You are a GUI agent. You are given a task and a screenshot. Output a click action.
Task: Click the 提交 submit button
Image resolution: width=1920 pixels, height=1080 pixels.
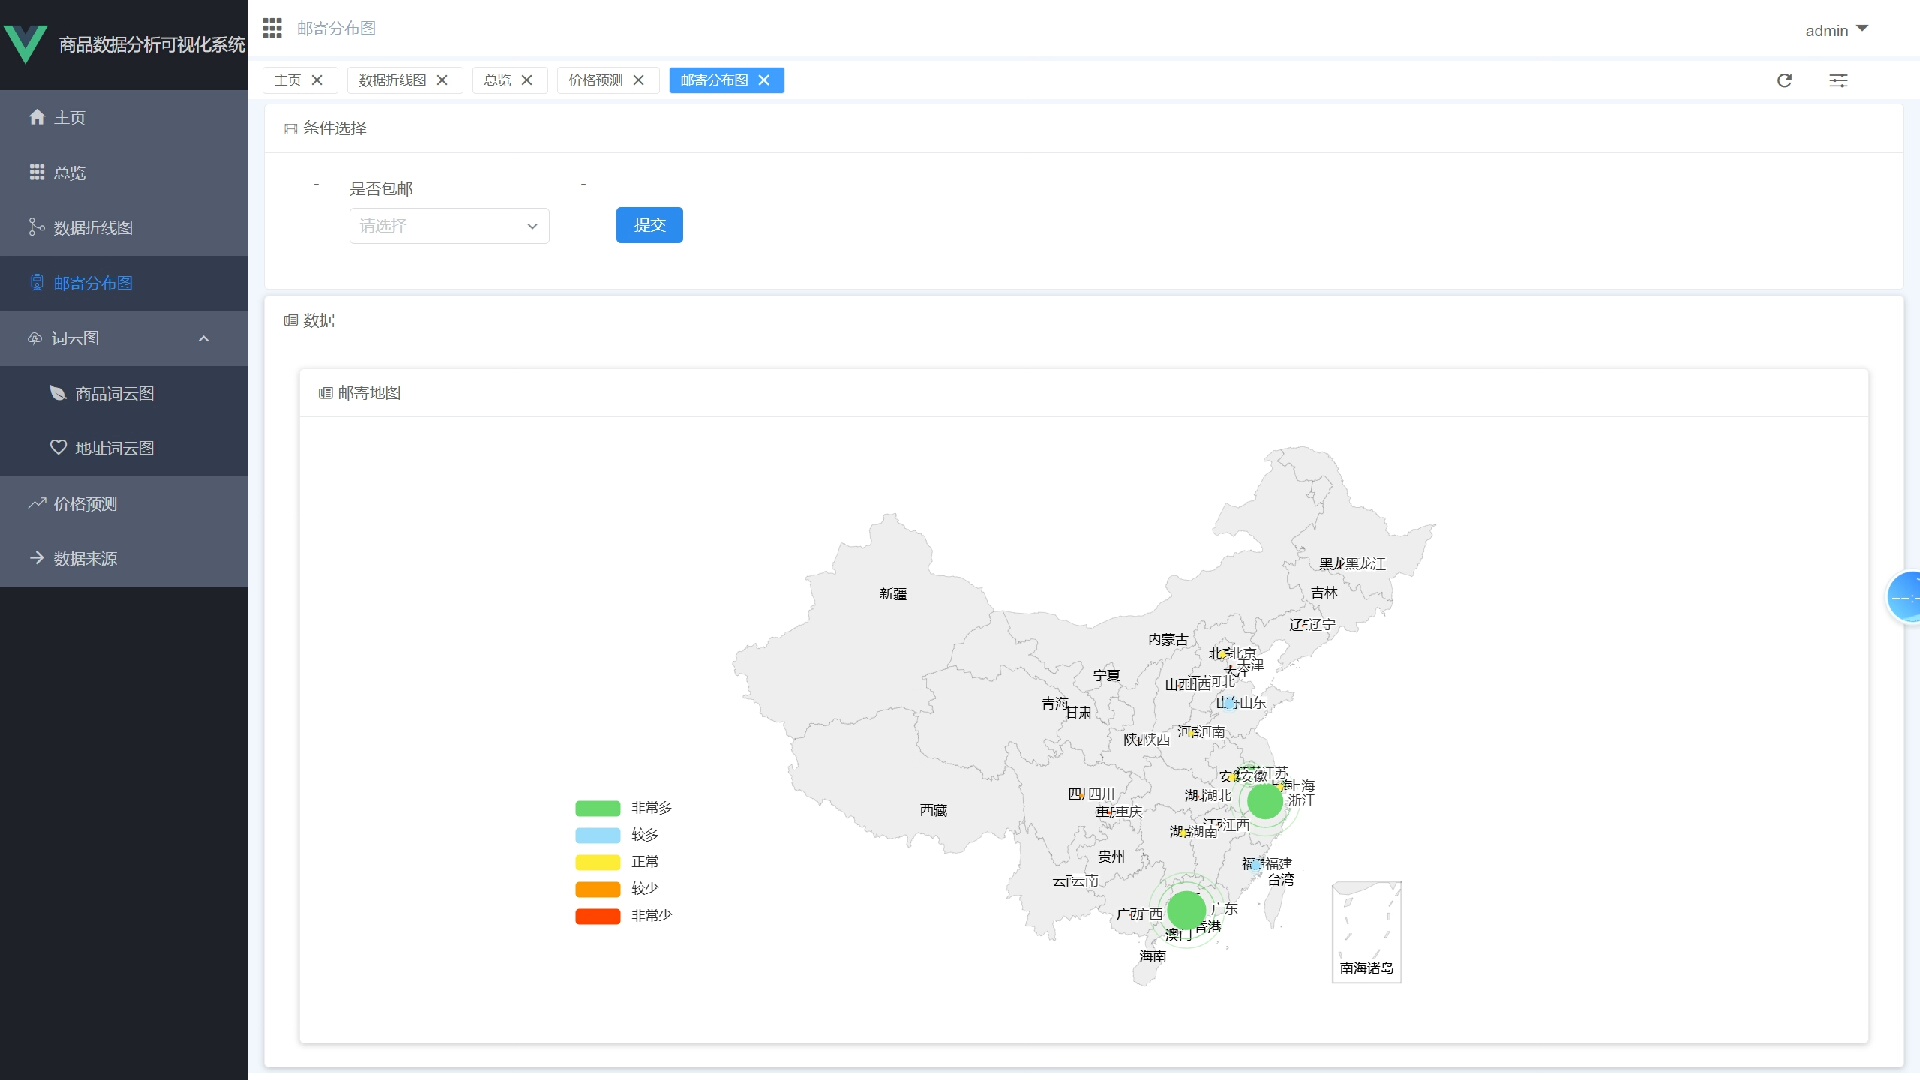click(649, 225)
